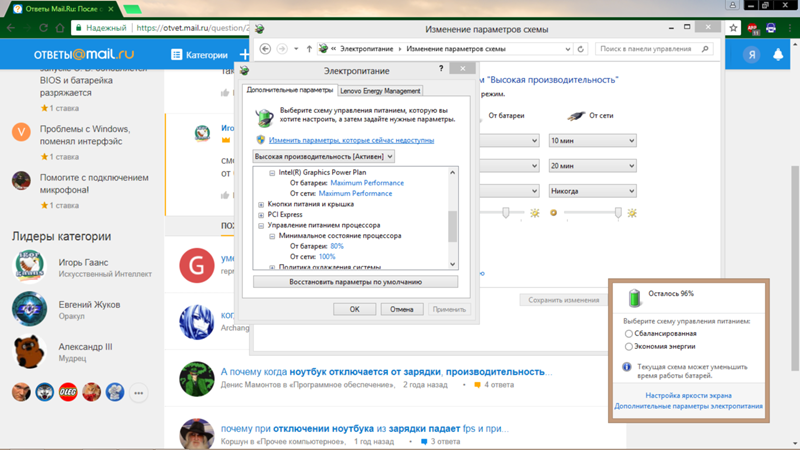Viewport: 800px width, 450px height.
Task: Click the browser back arrow
Action: click(11, 28)
